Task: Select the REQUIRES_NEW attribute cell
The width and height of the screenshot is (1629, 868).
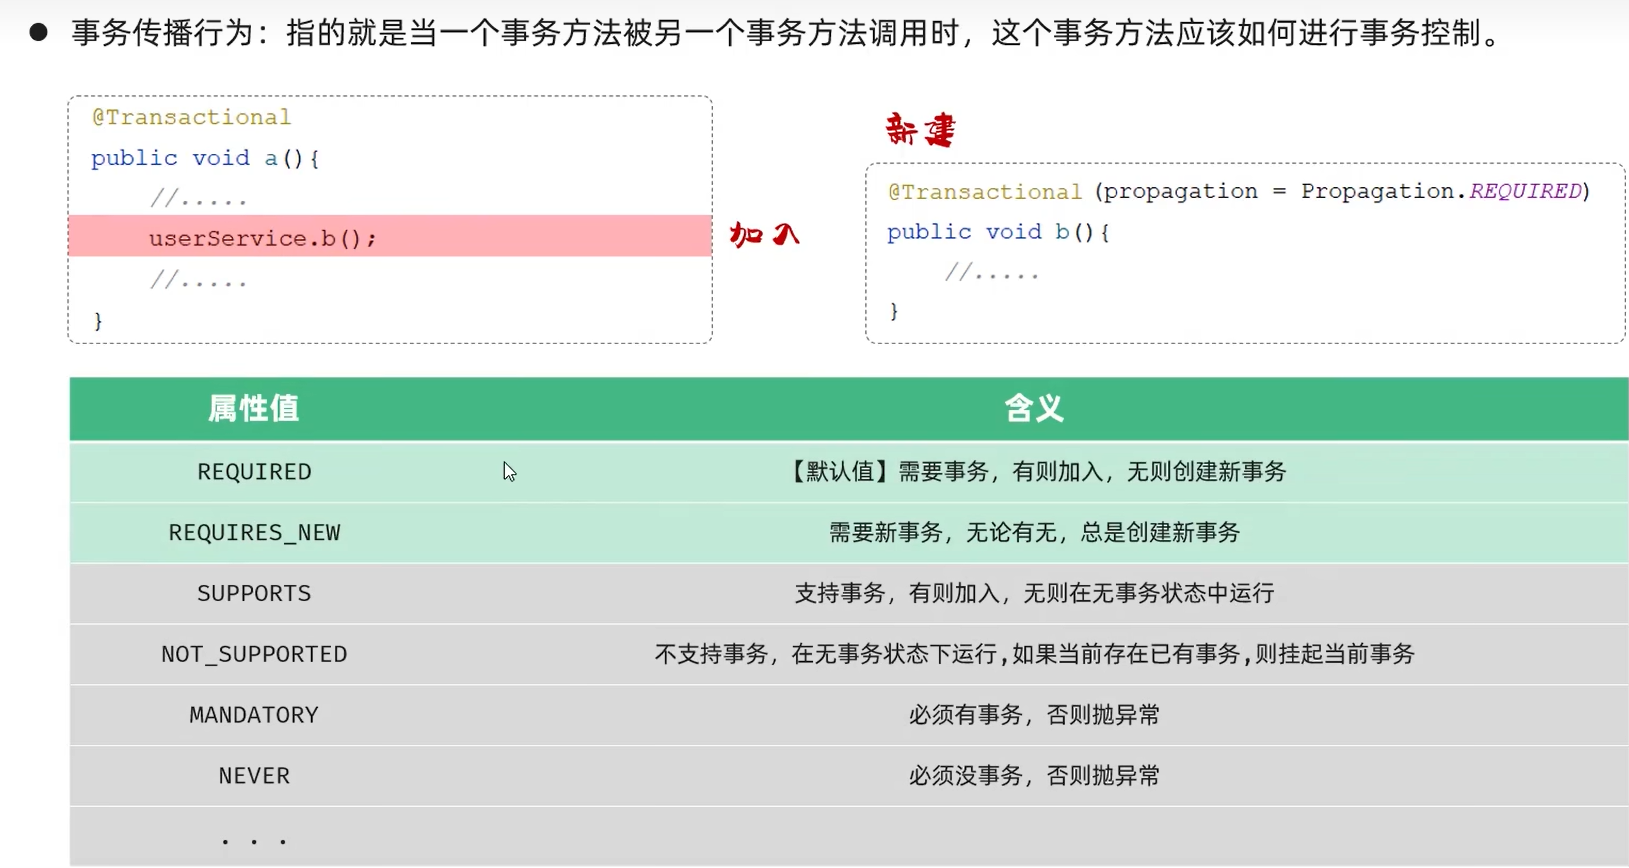Action: [254, 533]
